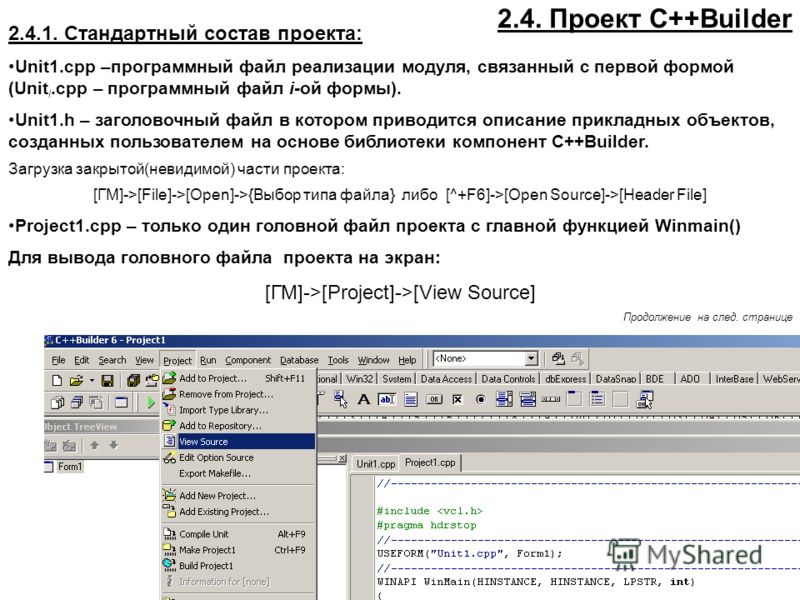Choose Add Existing Project menu entry
This screenshot has height=600, width=800.
(238, 512)
